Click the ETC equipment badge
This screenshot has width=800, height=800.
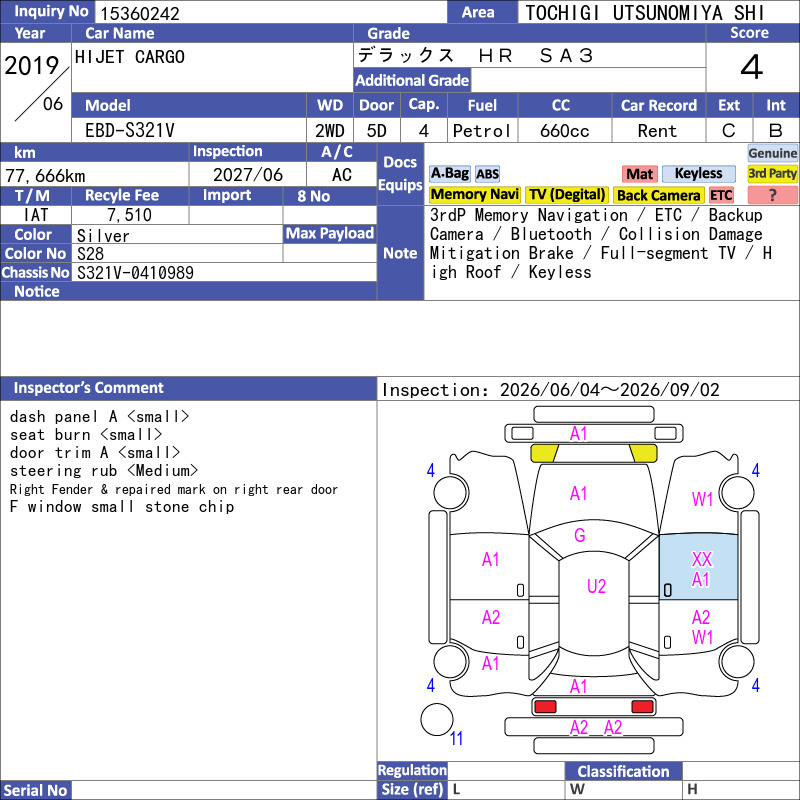(x=721, y=195)
